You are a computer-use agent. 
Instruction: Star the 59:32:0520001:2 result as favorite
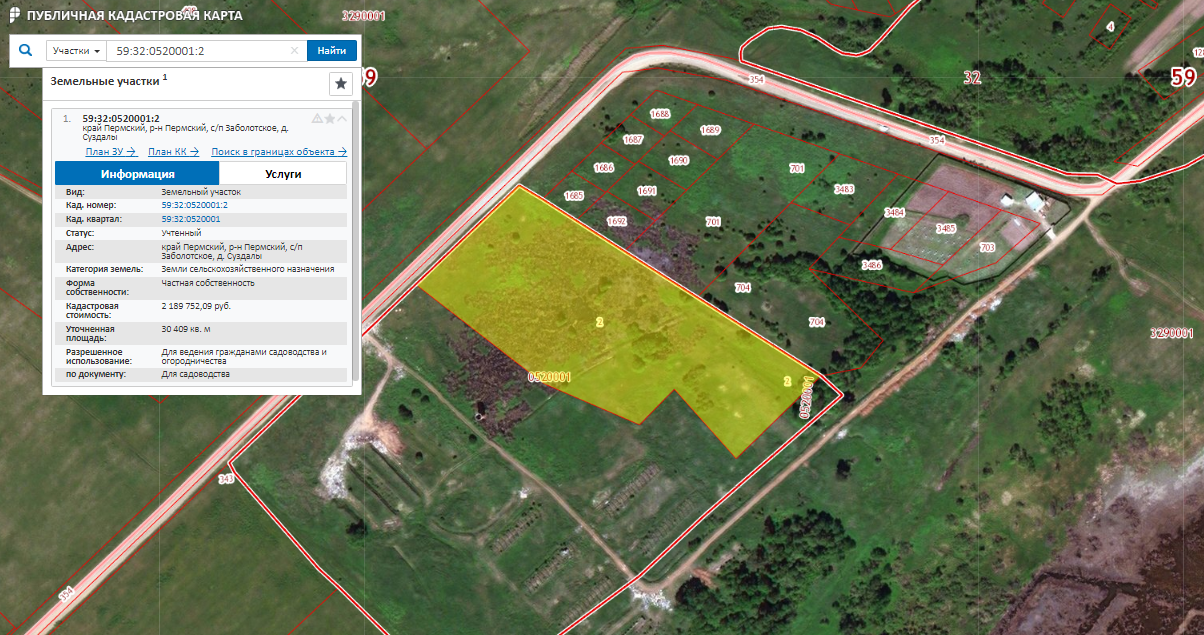pyautogui.click(x=330, y=119)
